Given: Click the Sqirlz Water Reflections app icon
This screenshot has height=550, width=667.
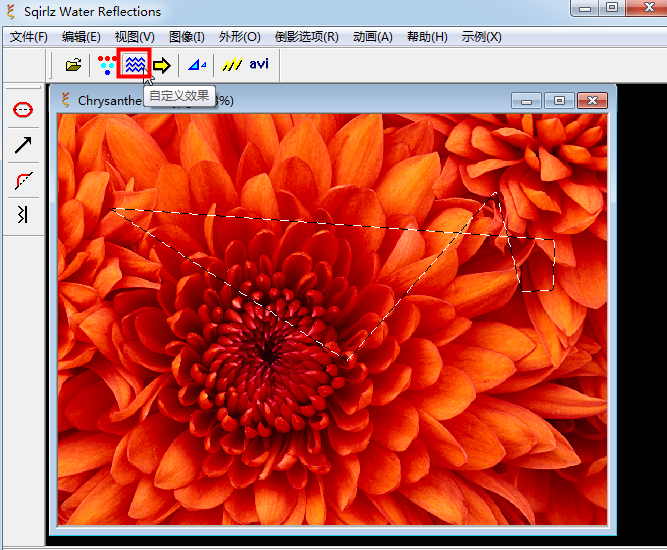Looking at the screenshot, I should click(x=11, y=11).
